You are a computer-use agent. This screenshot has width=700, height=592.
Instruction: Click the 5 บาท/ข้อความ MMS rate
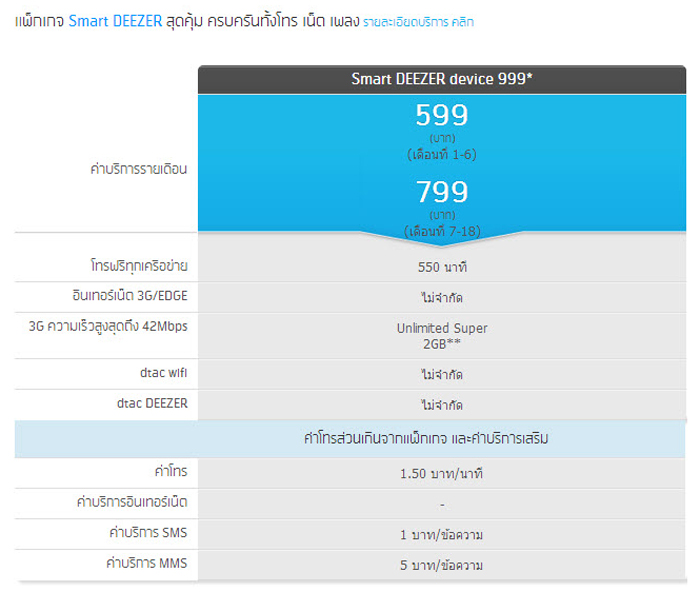(x=442, y=565)
